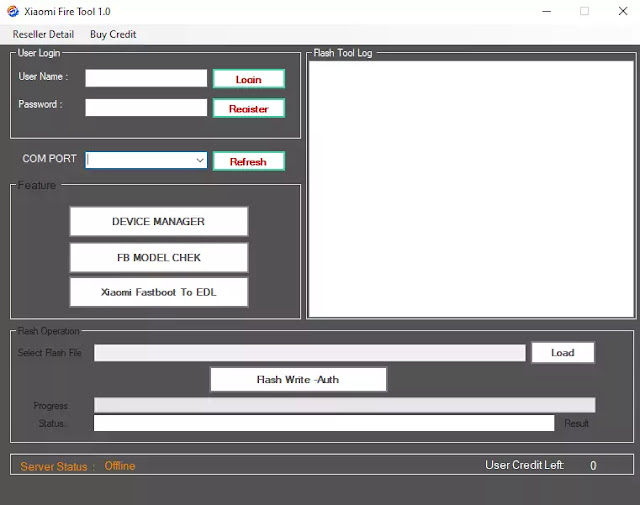Start Flash Write -Auth operation

coord(298,379)
